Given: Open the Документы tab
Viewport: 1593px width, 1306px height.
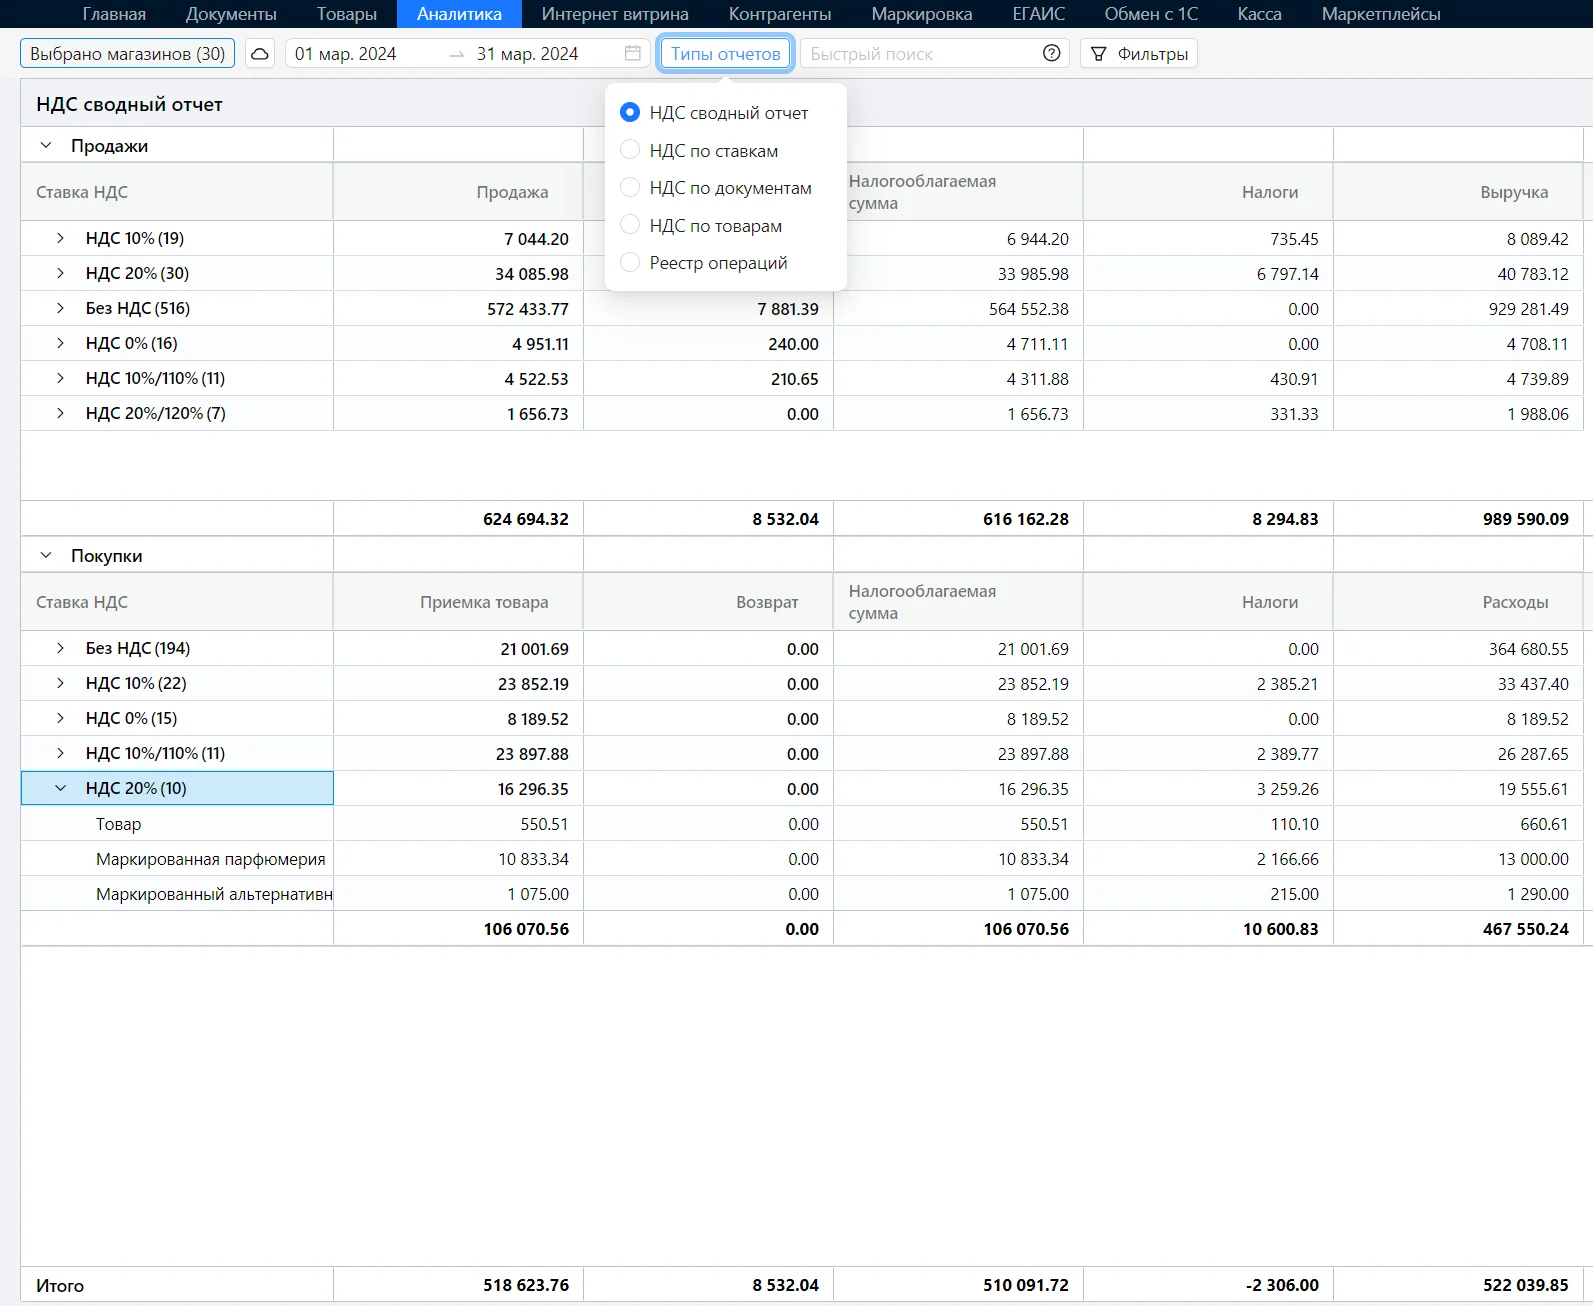Looking at the screenshot, I should 231,14.
